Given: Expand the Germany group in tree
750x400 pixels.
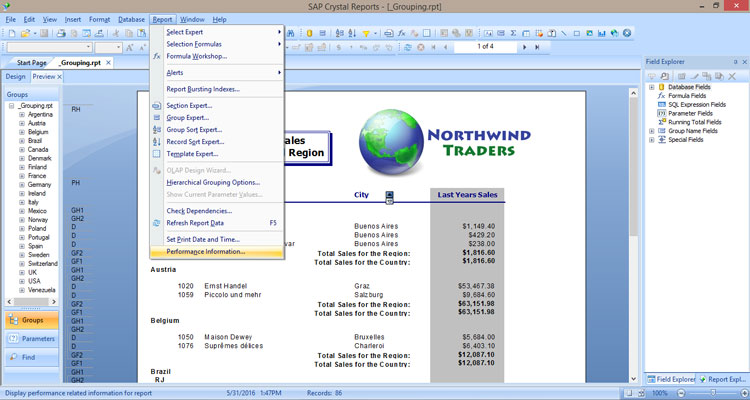Looking at the screenshot, I should (22, 185).
